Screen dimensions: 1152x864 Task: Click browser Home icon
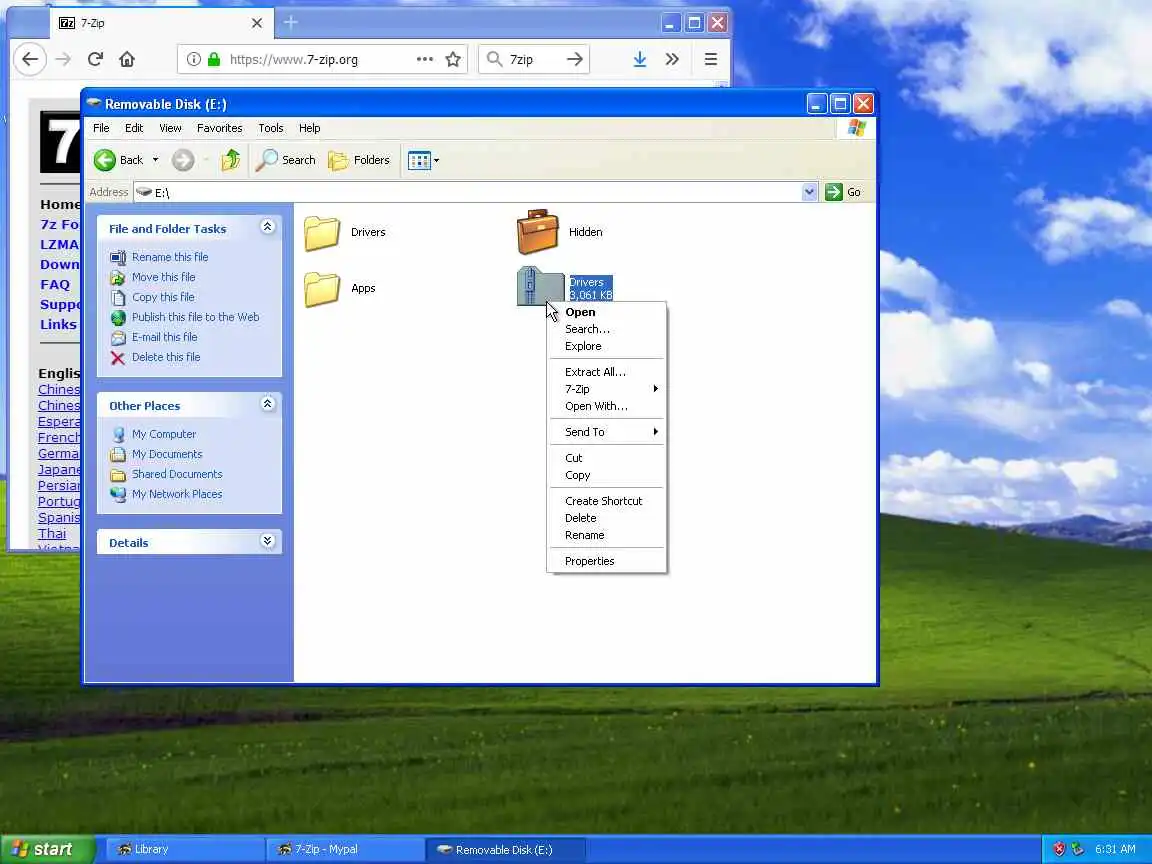pos(127,60)
